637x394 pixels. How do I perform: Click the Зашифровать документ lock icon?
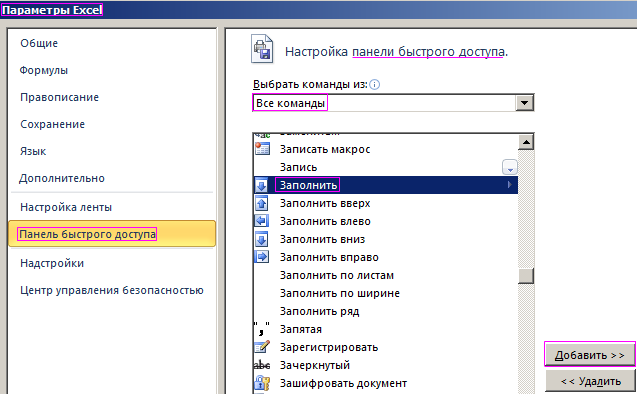tap(262, 383)
